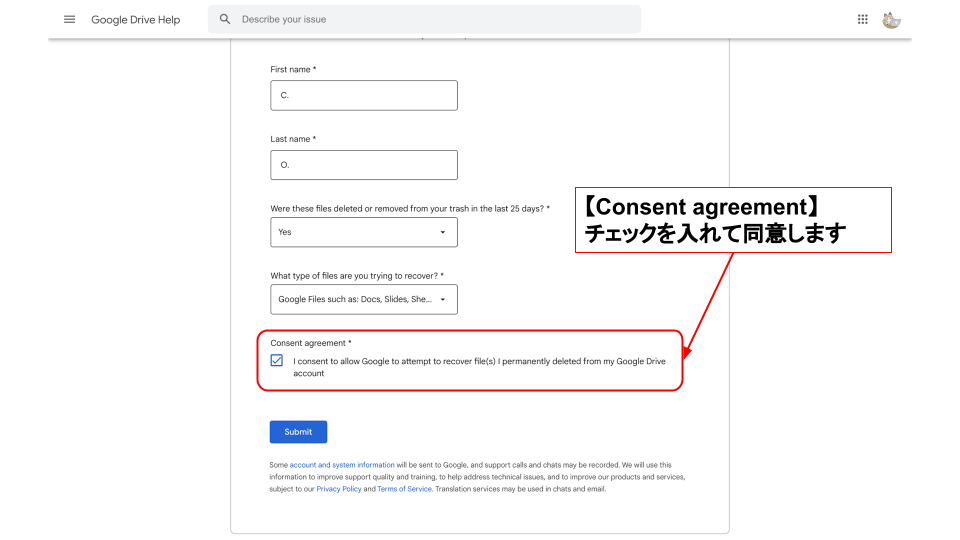Click the search magnifier icon

(225, 19)
